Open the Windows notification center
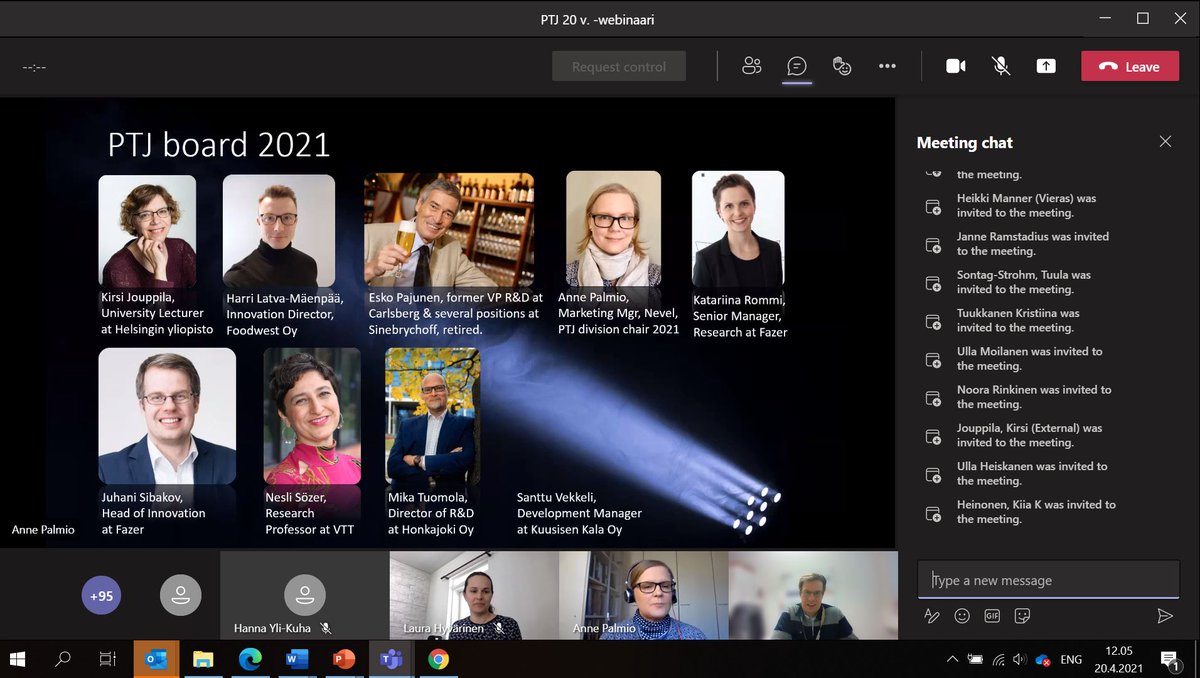Screen dimensions: 1200x678 (x=1170, y=659)
